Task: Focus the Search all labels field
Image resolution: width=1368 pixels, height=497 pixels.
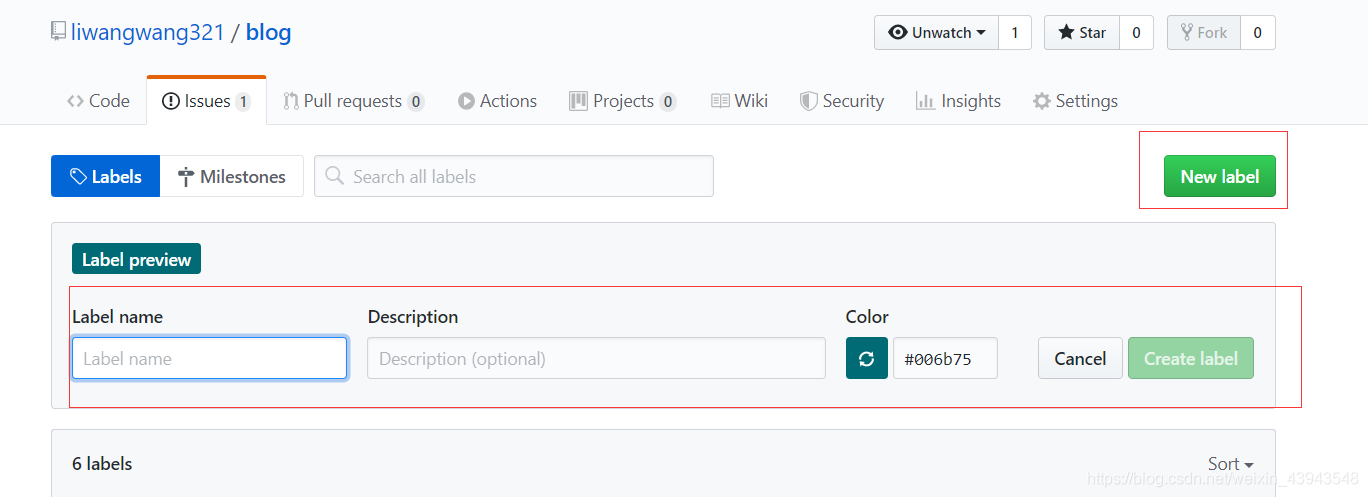Action: point(514,176)
